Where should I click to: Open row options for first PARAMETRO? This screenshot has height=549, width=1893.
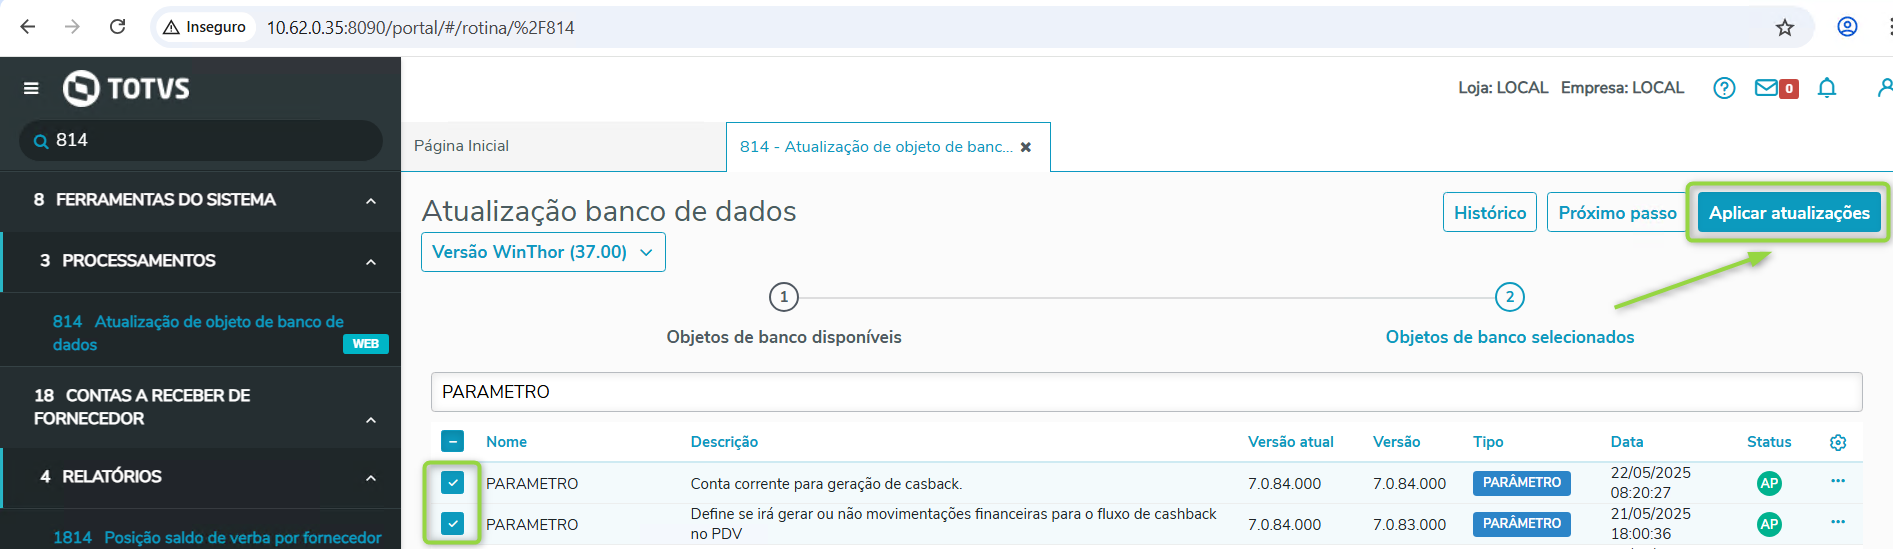1837,481
